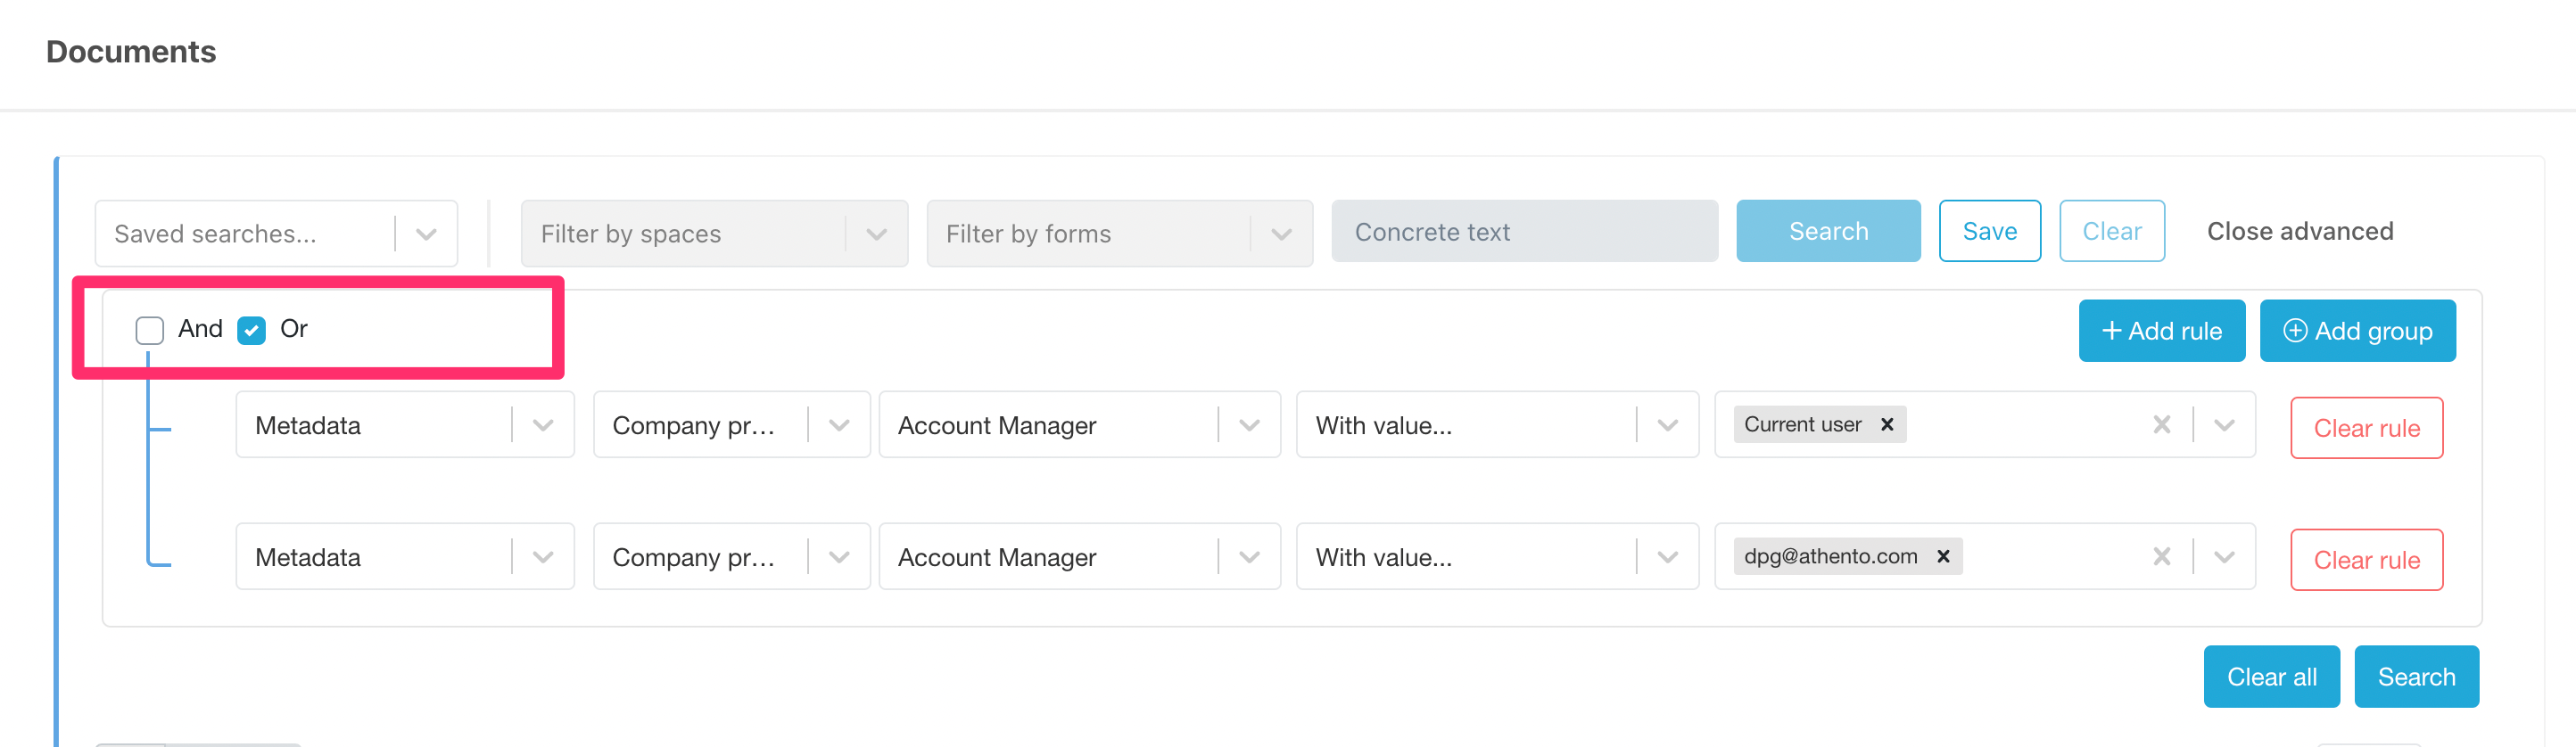Enable the And condition checkbox

pos(150,330)
